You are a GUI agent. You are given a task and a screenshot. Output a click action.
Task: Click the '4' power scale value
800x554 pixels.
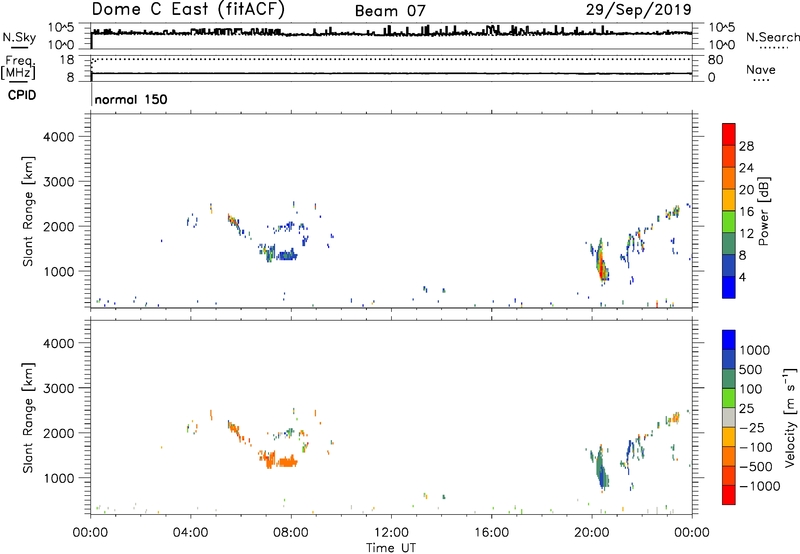click(x=742, y=277)
